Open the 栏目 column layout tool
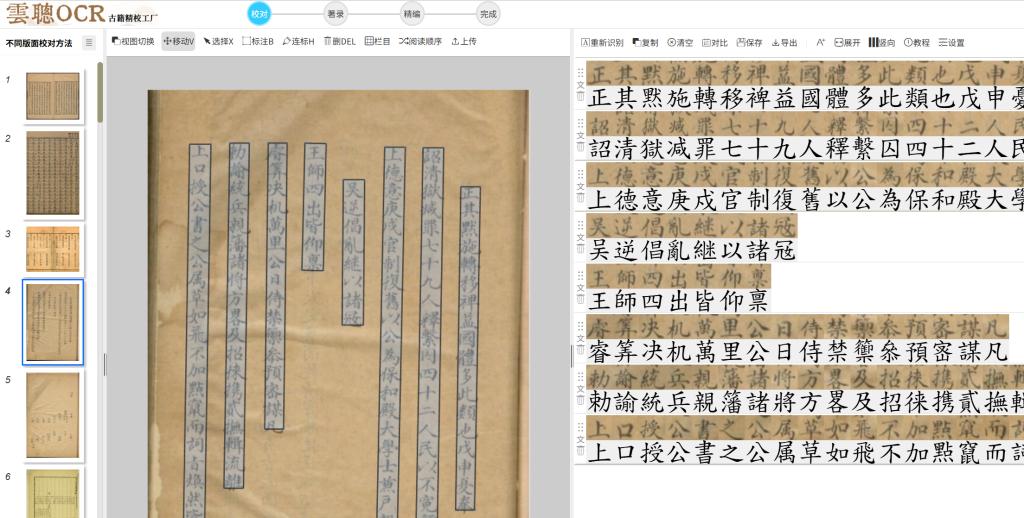This screenshot has height=518, width=1024. 377,41
